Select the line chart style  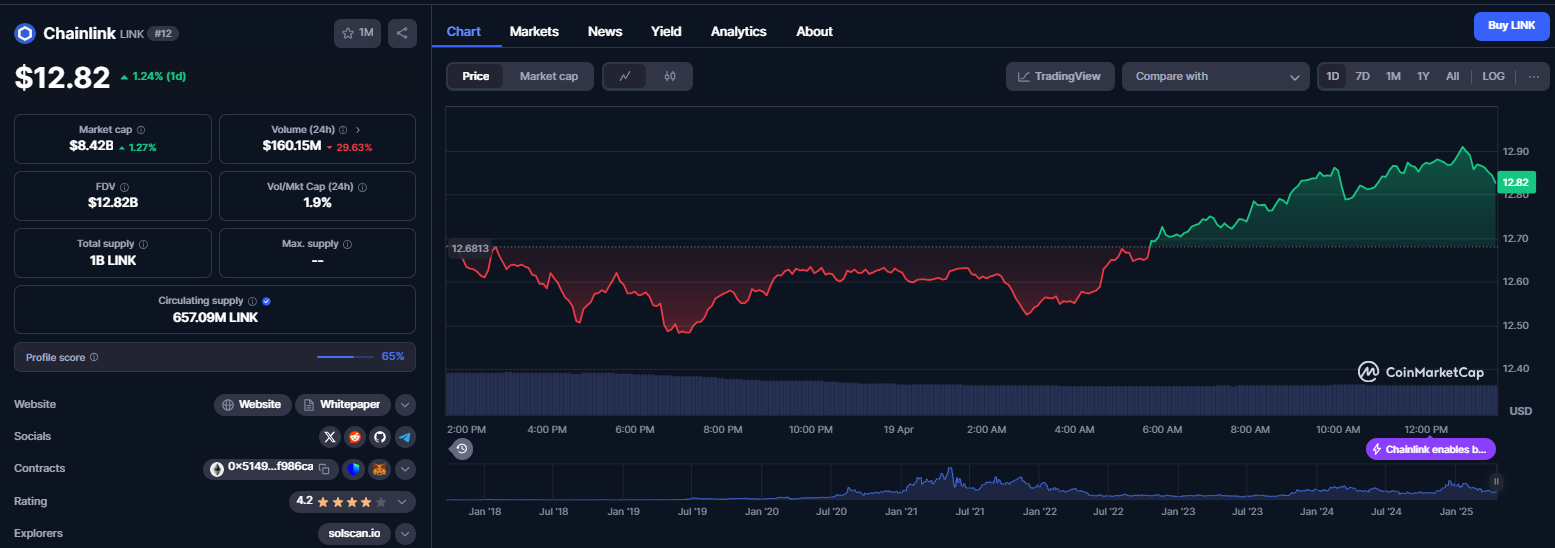click(x=625, y=76)
